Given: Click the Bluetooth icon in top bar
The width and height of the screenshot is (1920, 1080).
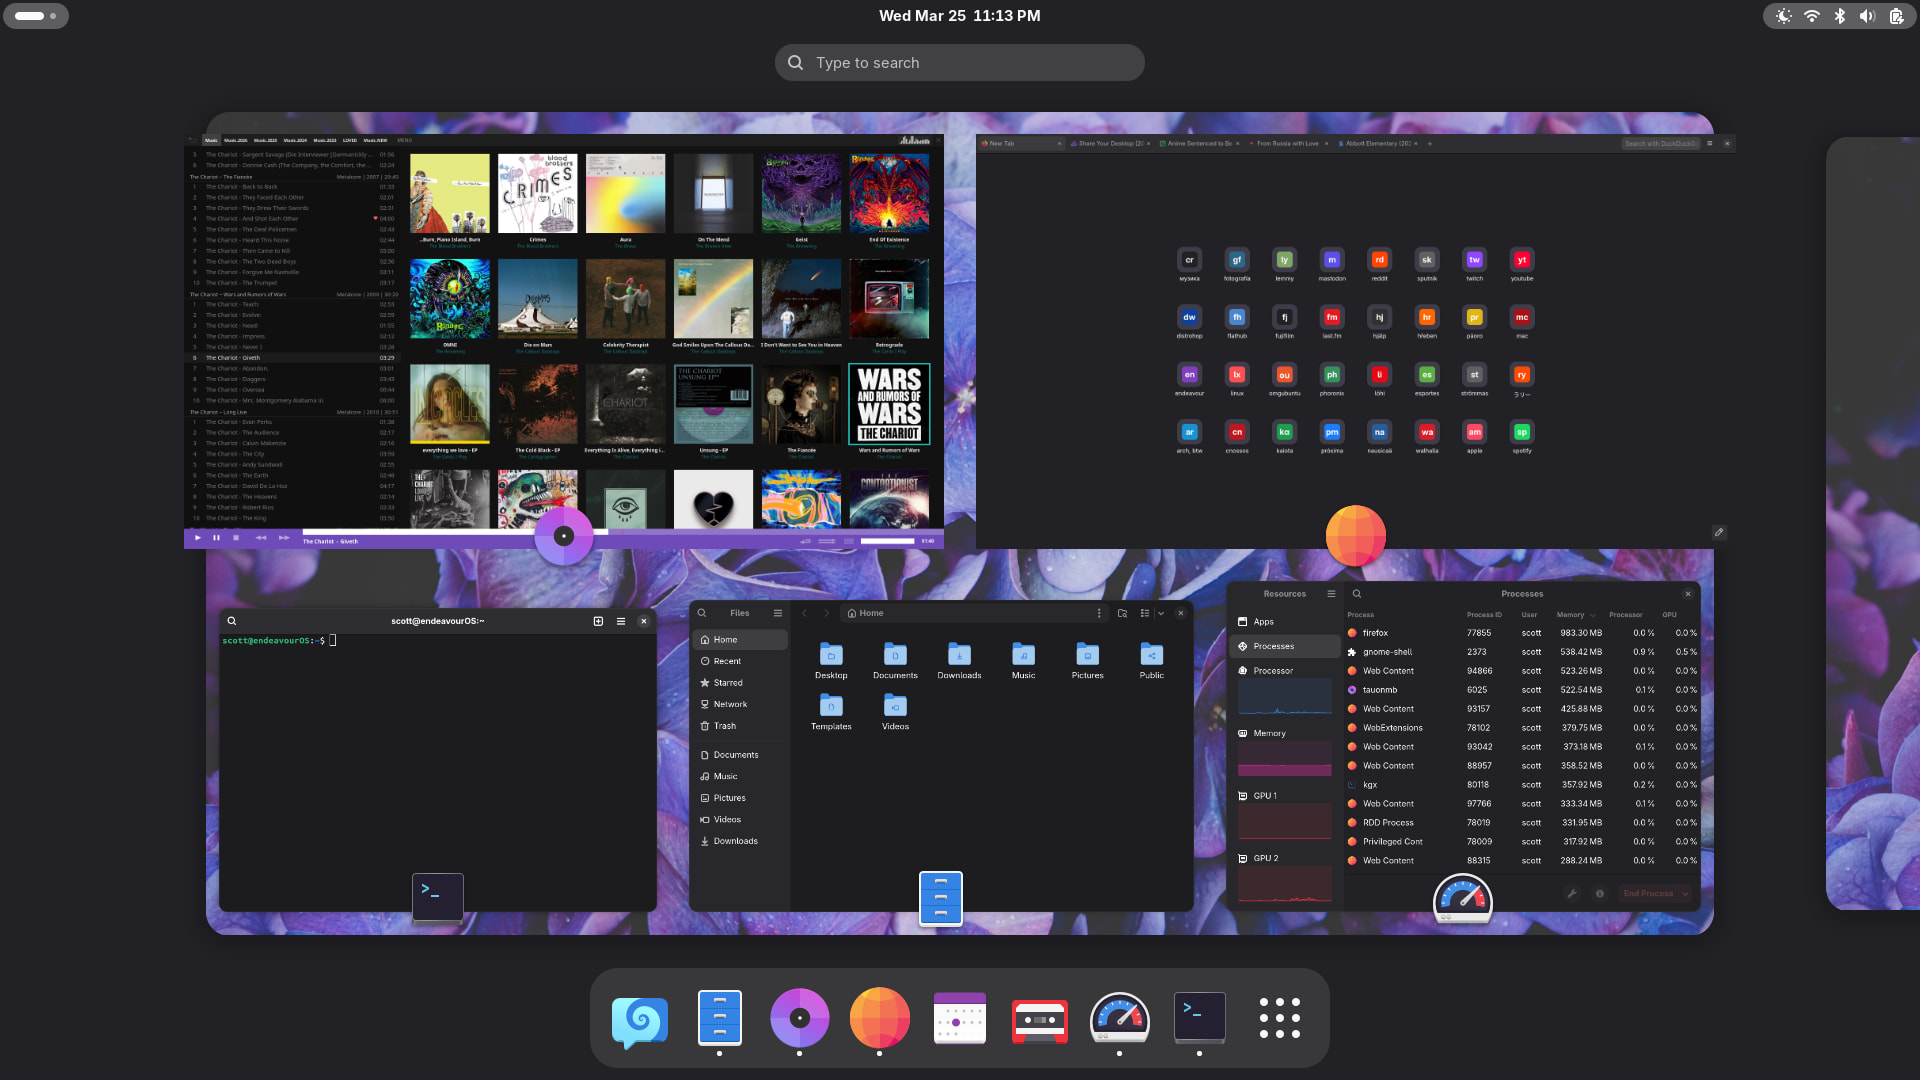Looking at the screenshot, I should click(x=1839, y=16).
